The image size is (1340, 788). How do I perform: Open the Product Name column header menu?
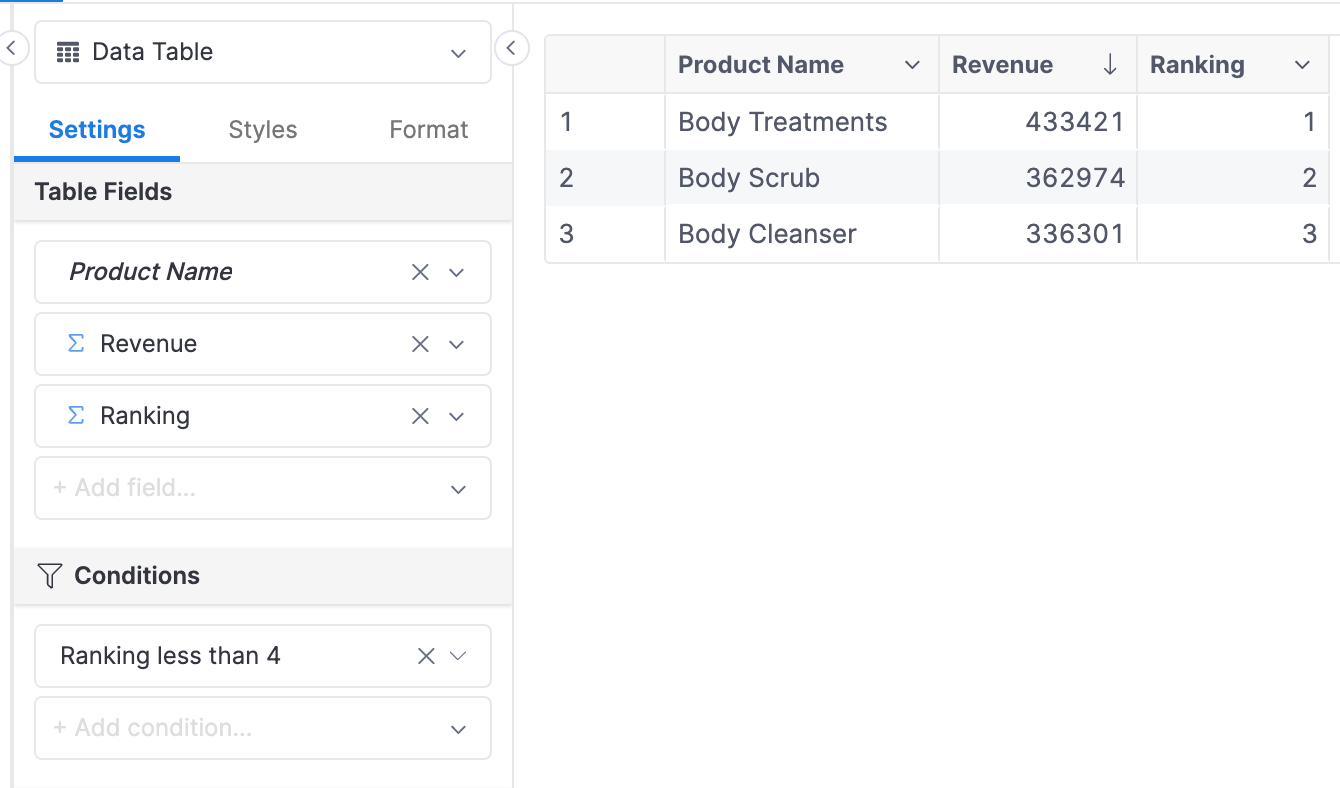click(912, 65)
